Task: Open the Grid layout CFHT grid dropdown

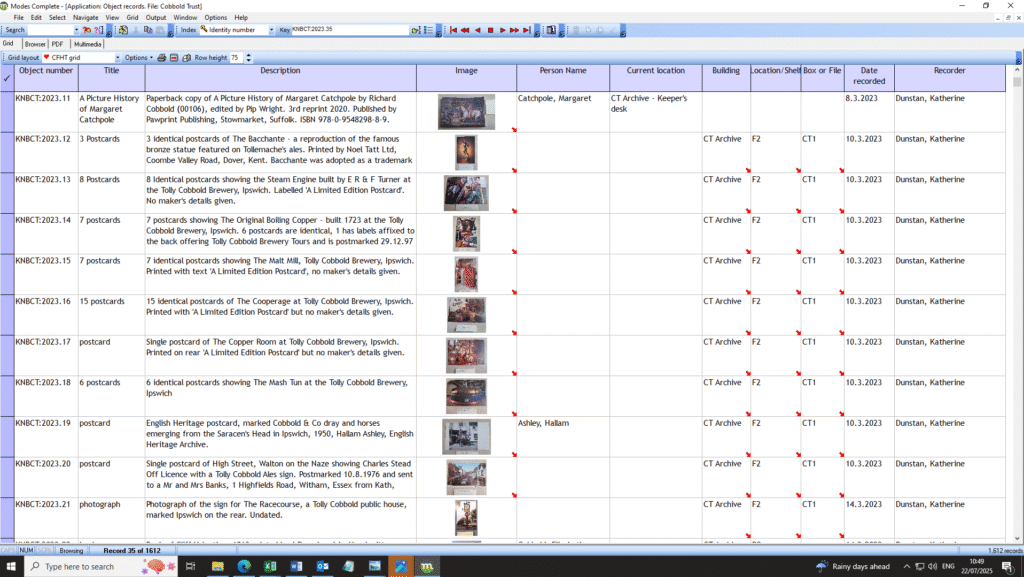Action: coord(118,57)
